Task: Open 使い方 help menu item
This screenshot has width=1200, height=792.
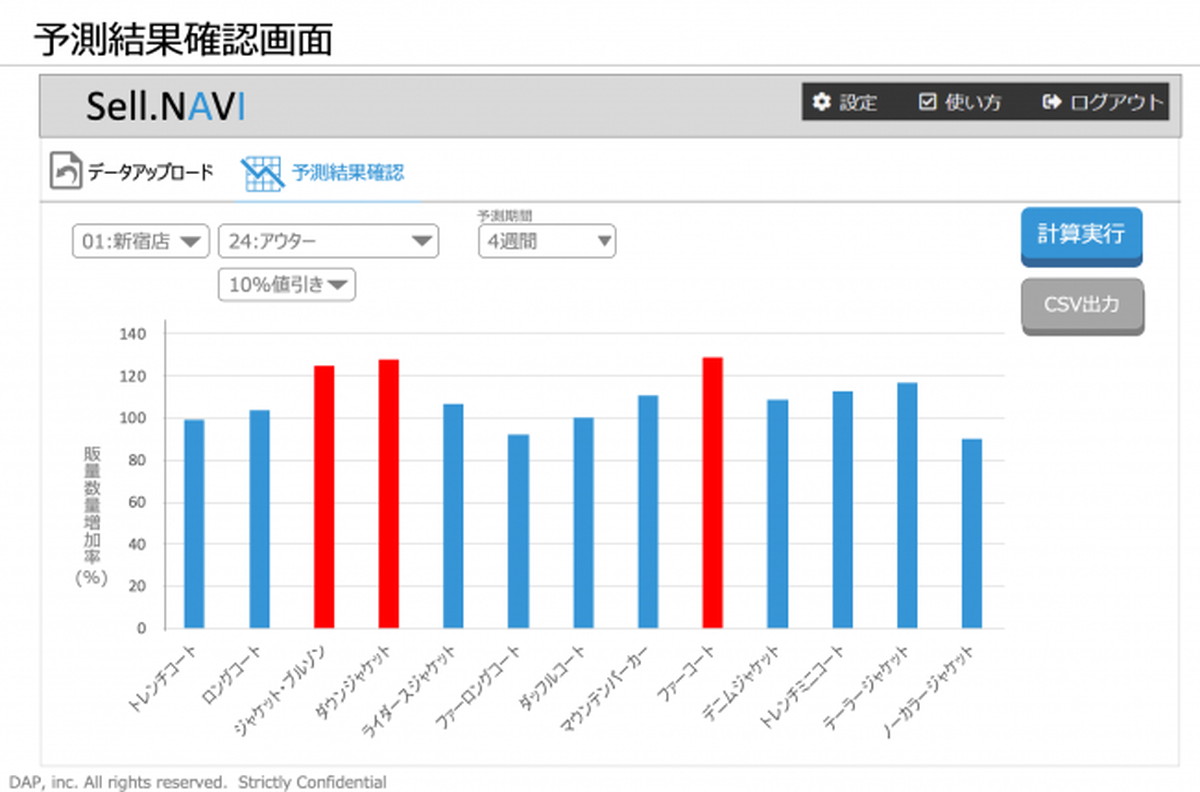Action: (973, 102)
